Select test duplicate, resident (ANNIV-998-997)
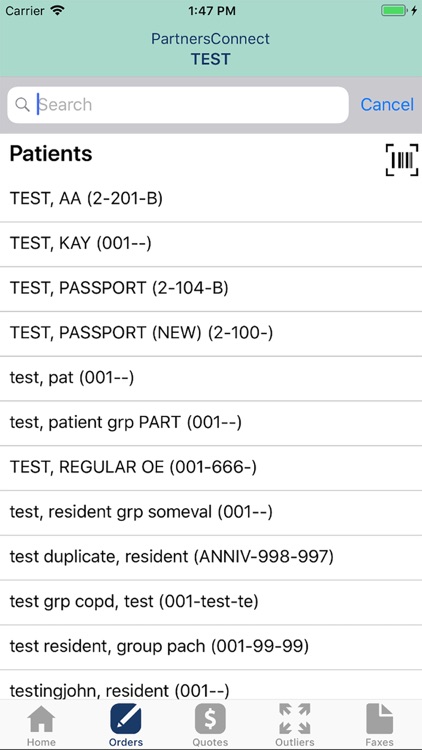The image size is (422, 750). point(211,557)
